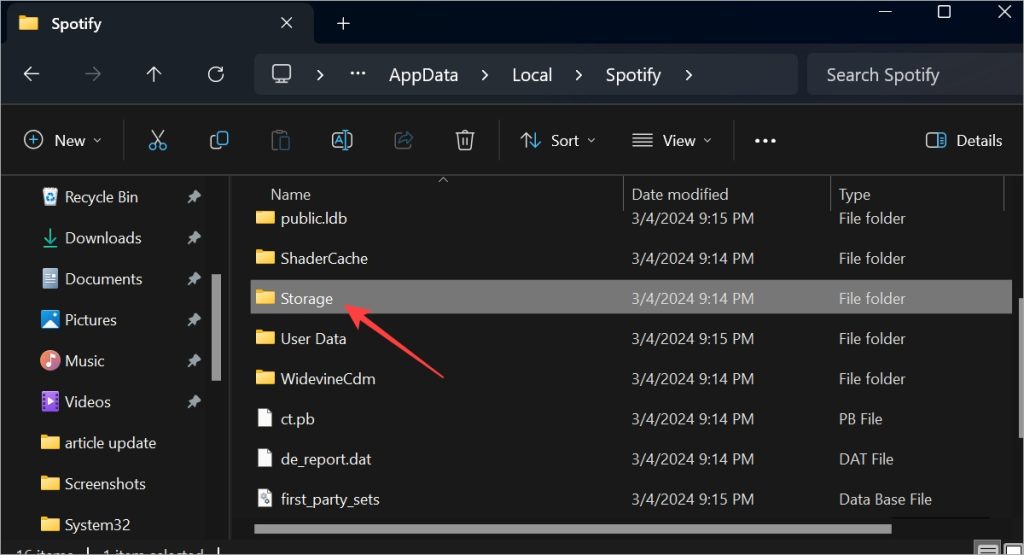This screenshot has height=555, width=1024.
Task: Open the Sort dropdown menu
Action: pos(558,140)
